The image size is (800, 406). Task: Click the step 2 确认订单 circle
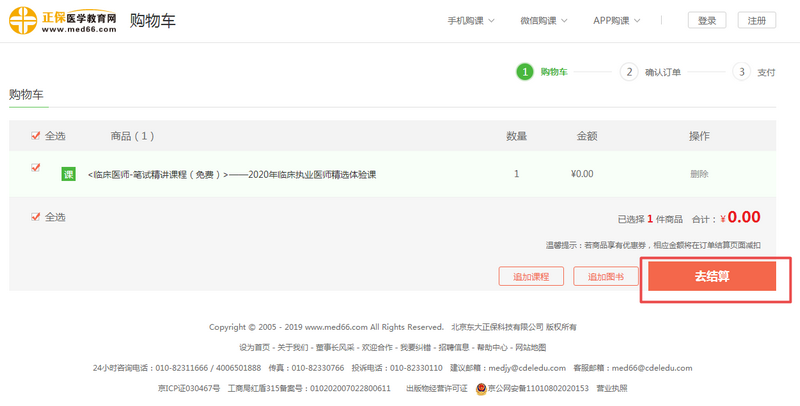pos(629,72)
